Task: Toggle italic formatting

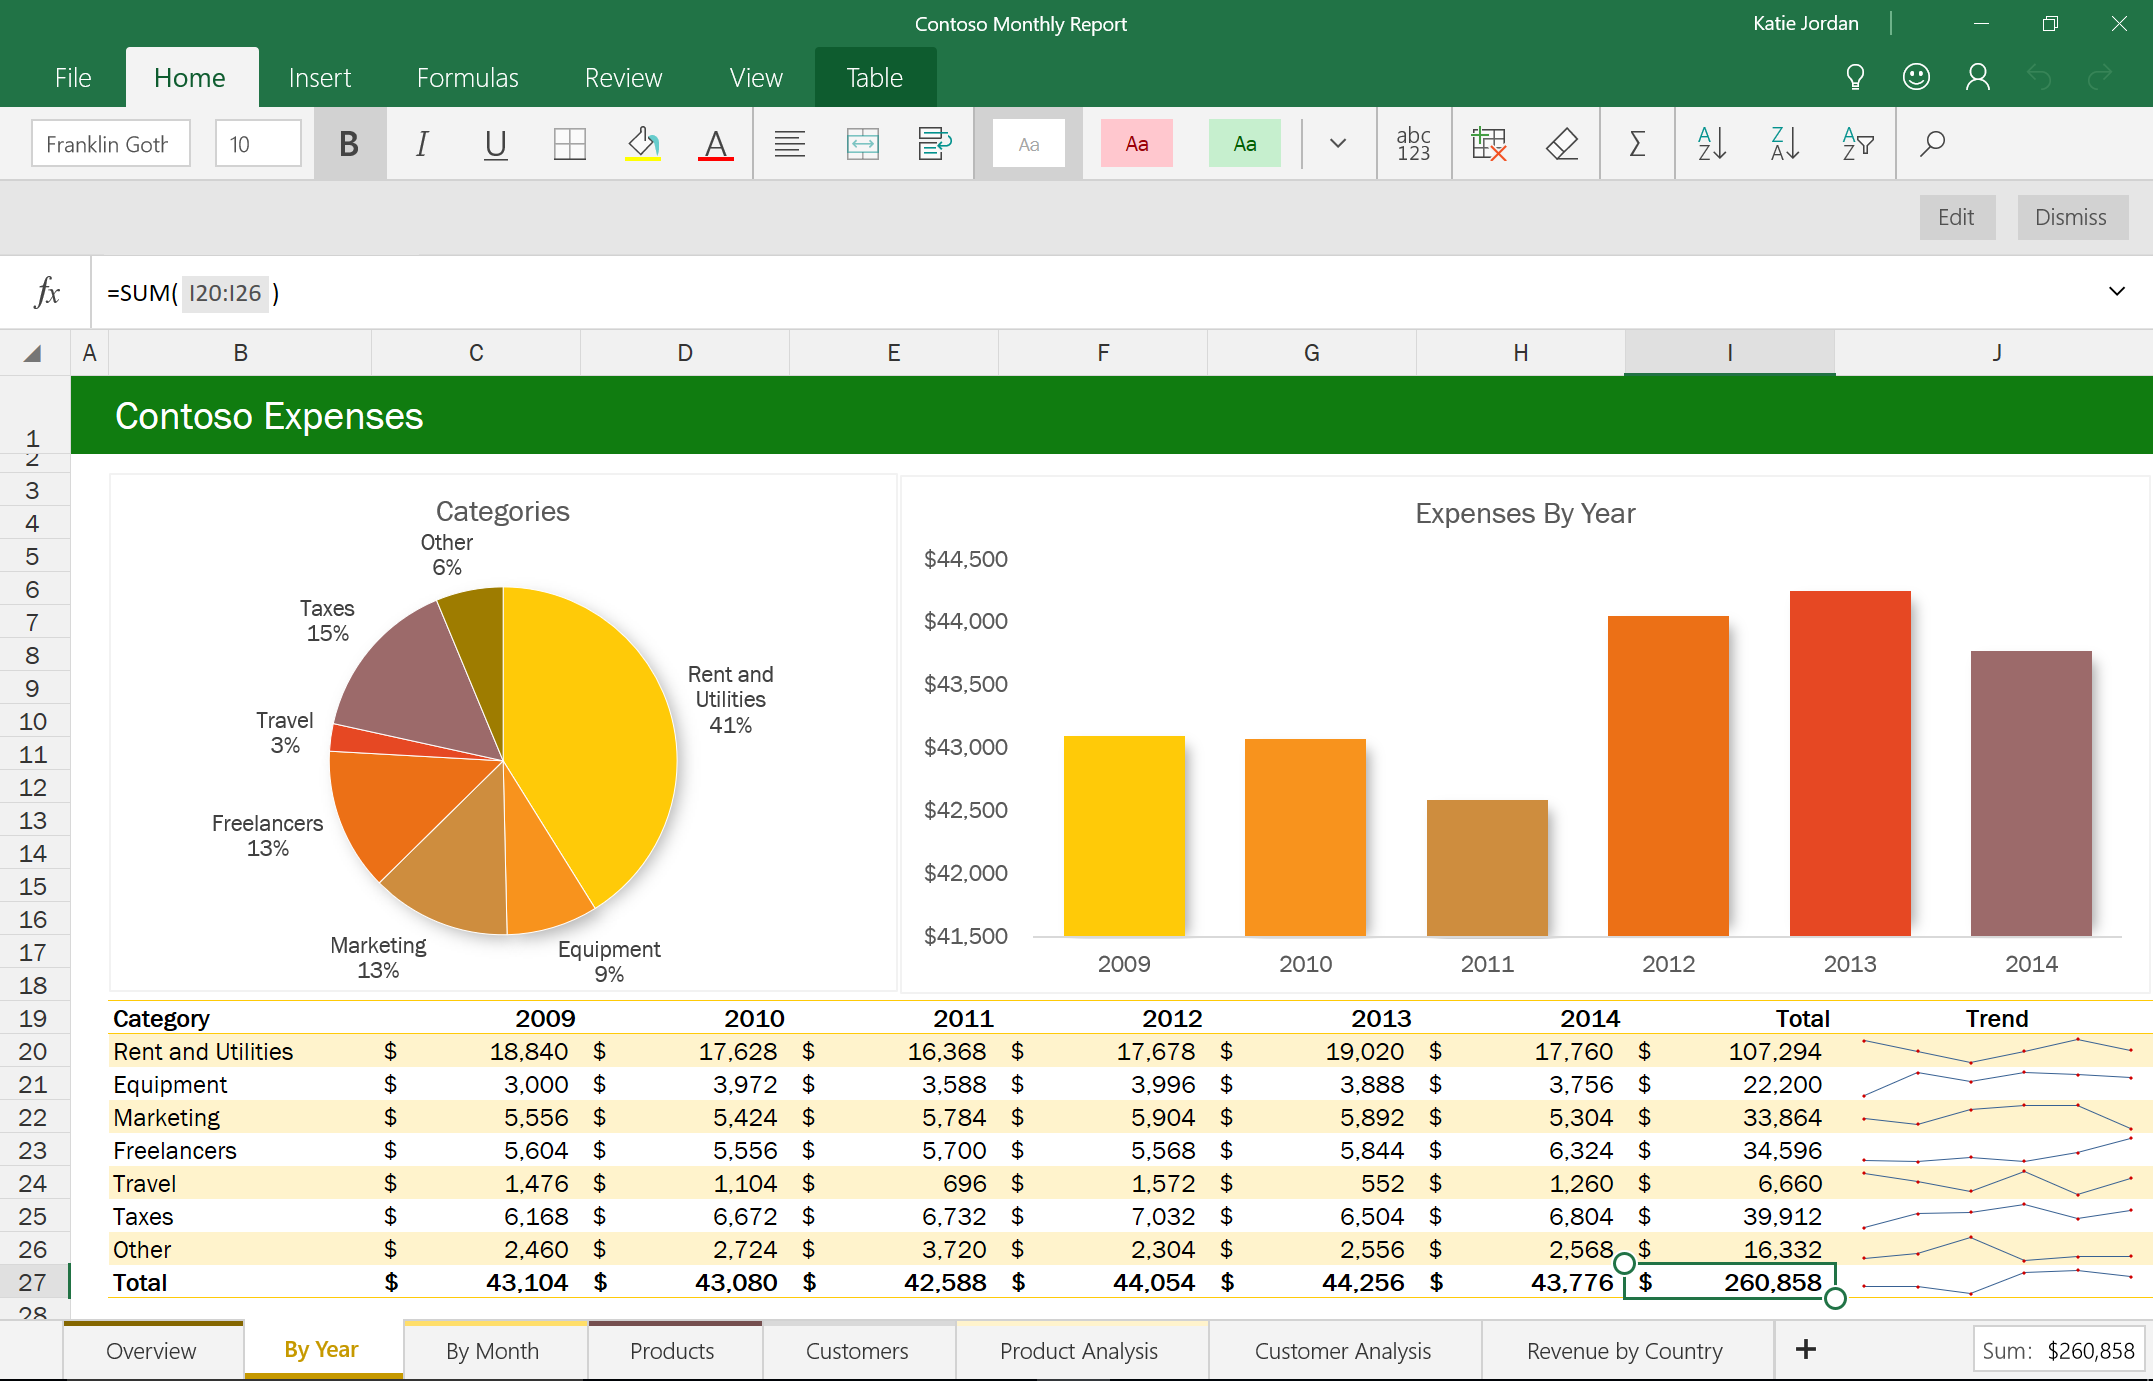Action: point(422,143)
